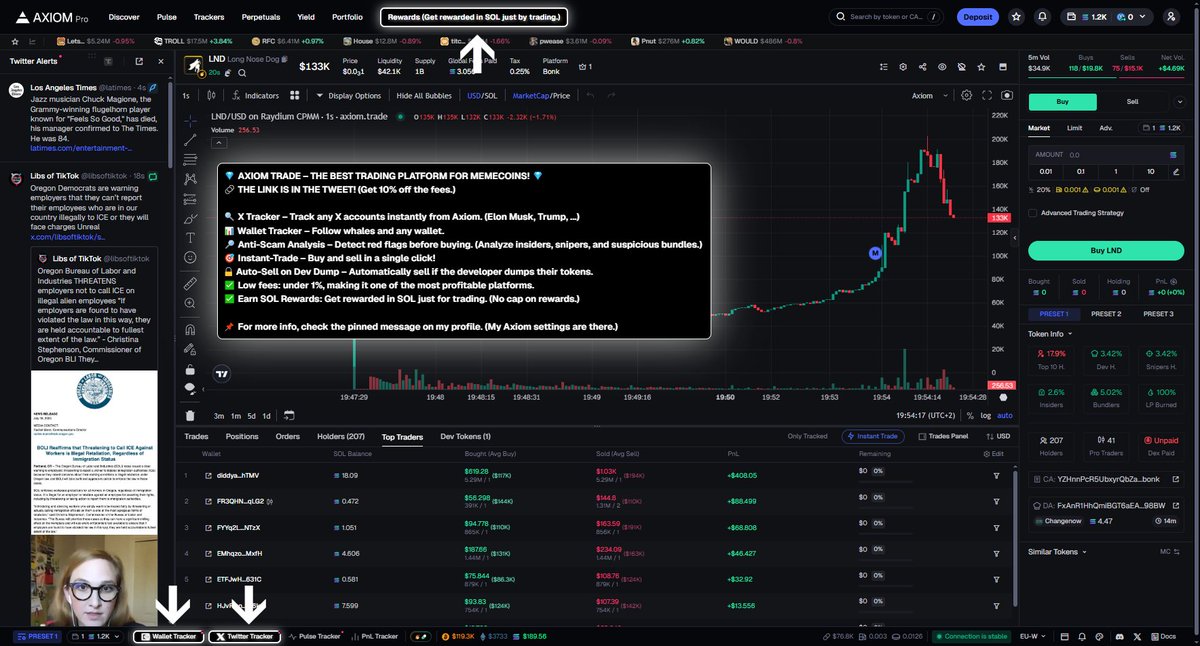Switch to the Dev Tokens (1) tab

tap(466, 437)
